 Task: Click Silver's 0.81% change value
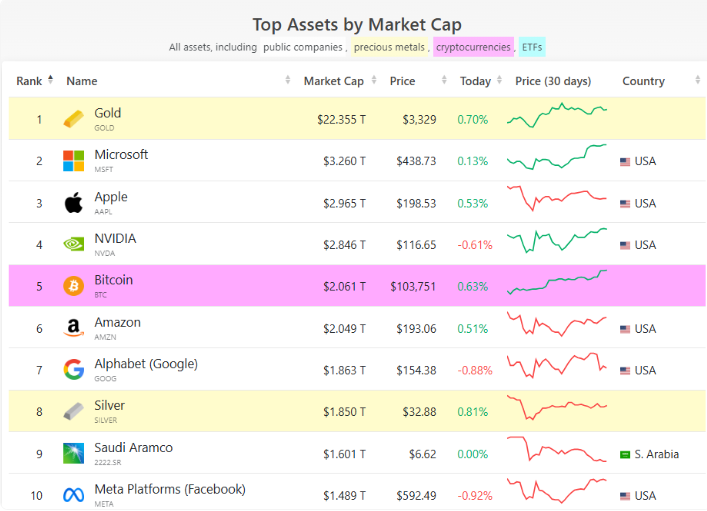pos(473,412)
